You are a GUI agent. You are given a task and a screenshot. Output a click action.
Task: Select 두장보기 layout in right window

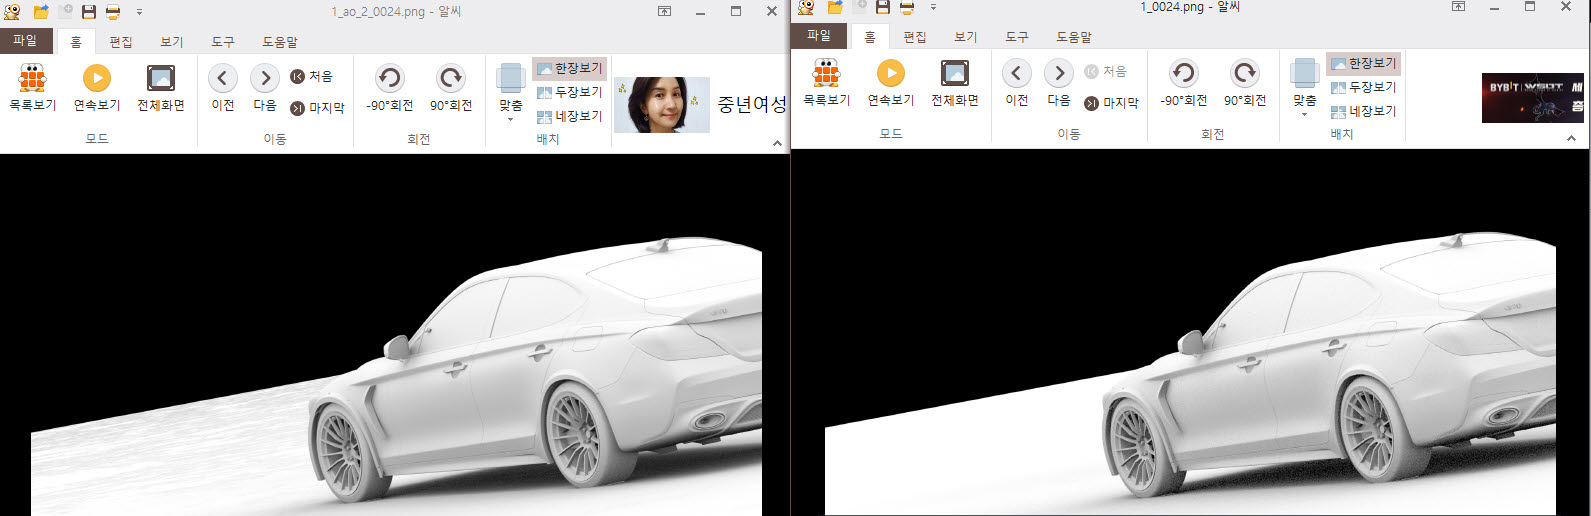point(1363,87)
